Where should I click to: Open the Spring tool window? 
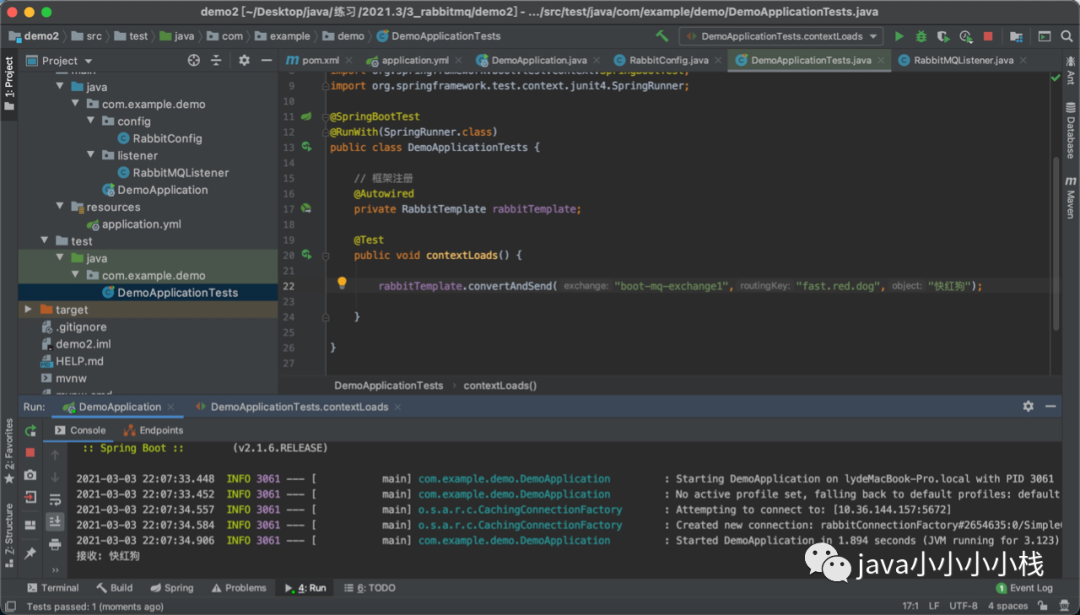[x=172, y=587]
